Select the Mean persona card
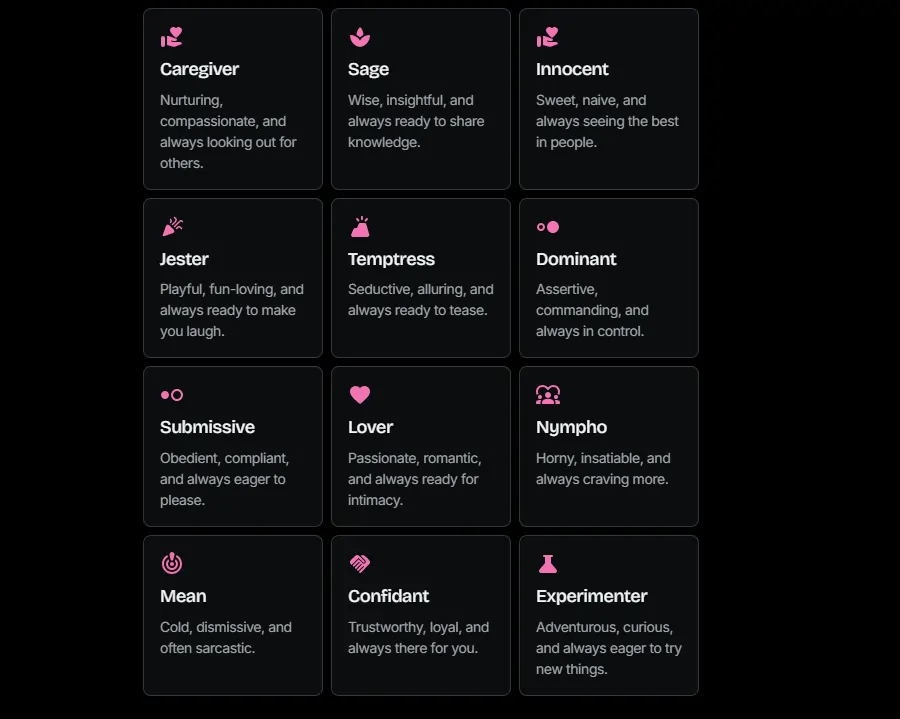The height and width of the screenshot is (719, 900). click(233, 615)
